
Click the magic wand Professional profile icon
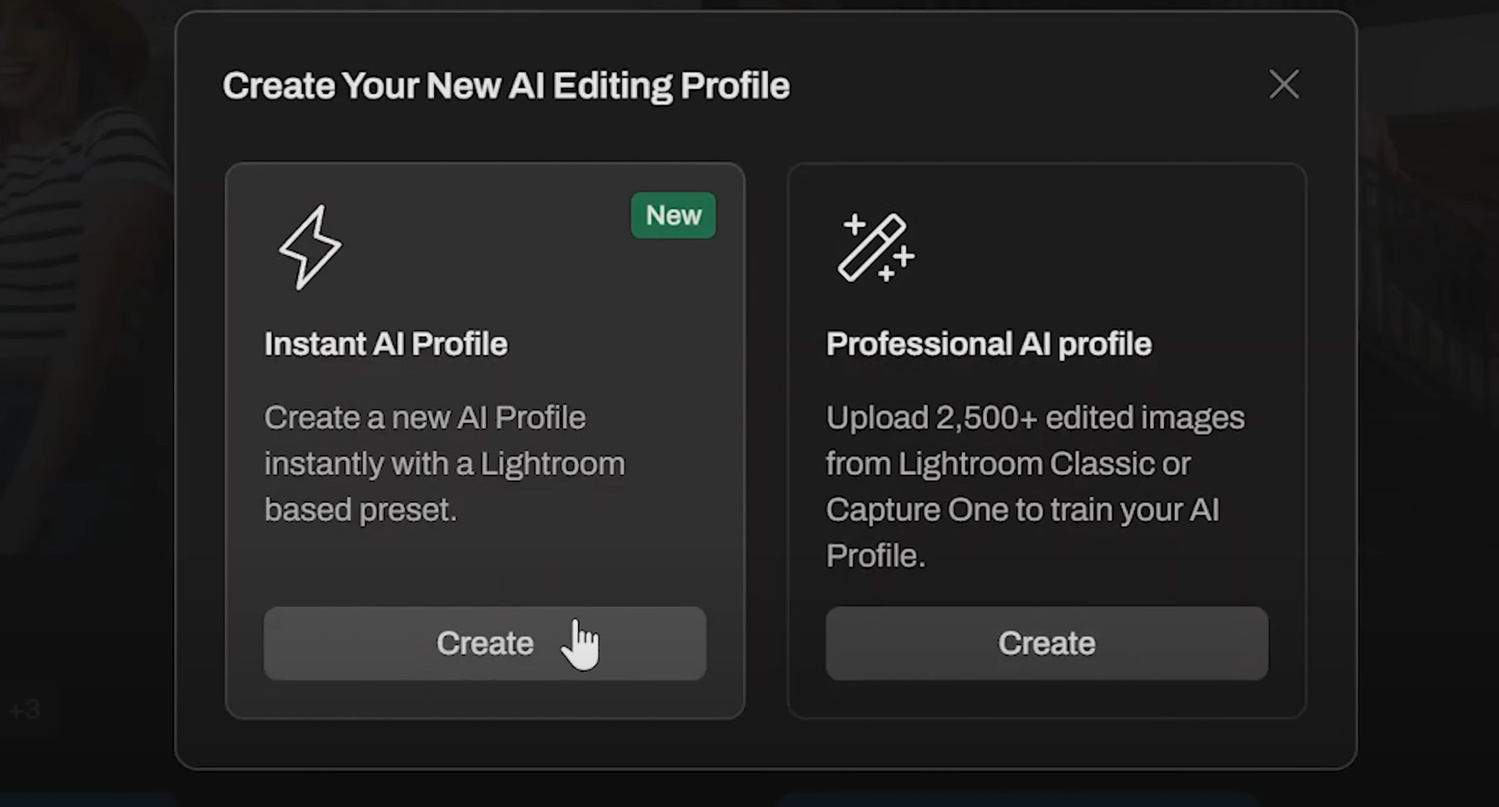pos(875,247)
